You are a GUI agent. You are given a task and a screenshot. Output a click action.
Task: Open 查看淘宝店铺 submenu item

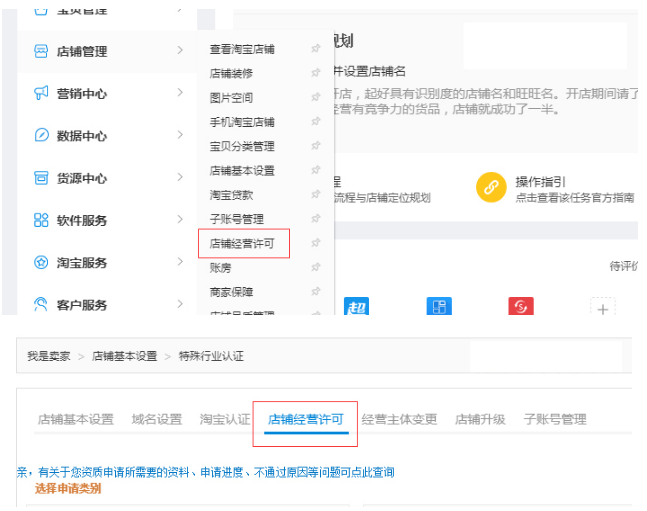point(242,49)
